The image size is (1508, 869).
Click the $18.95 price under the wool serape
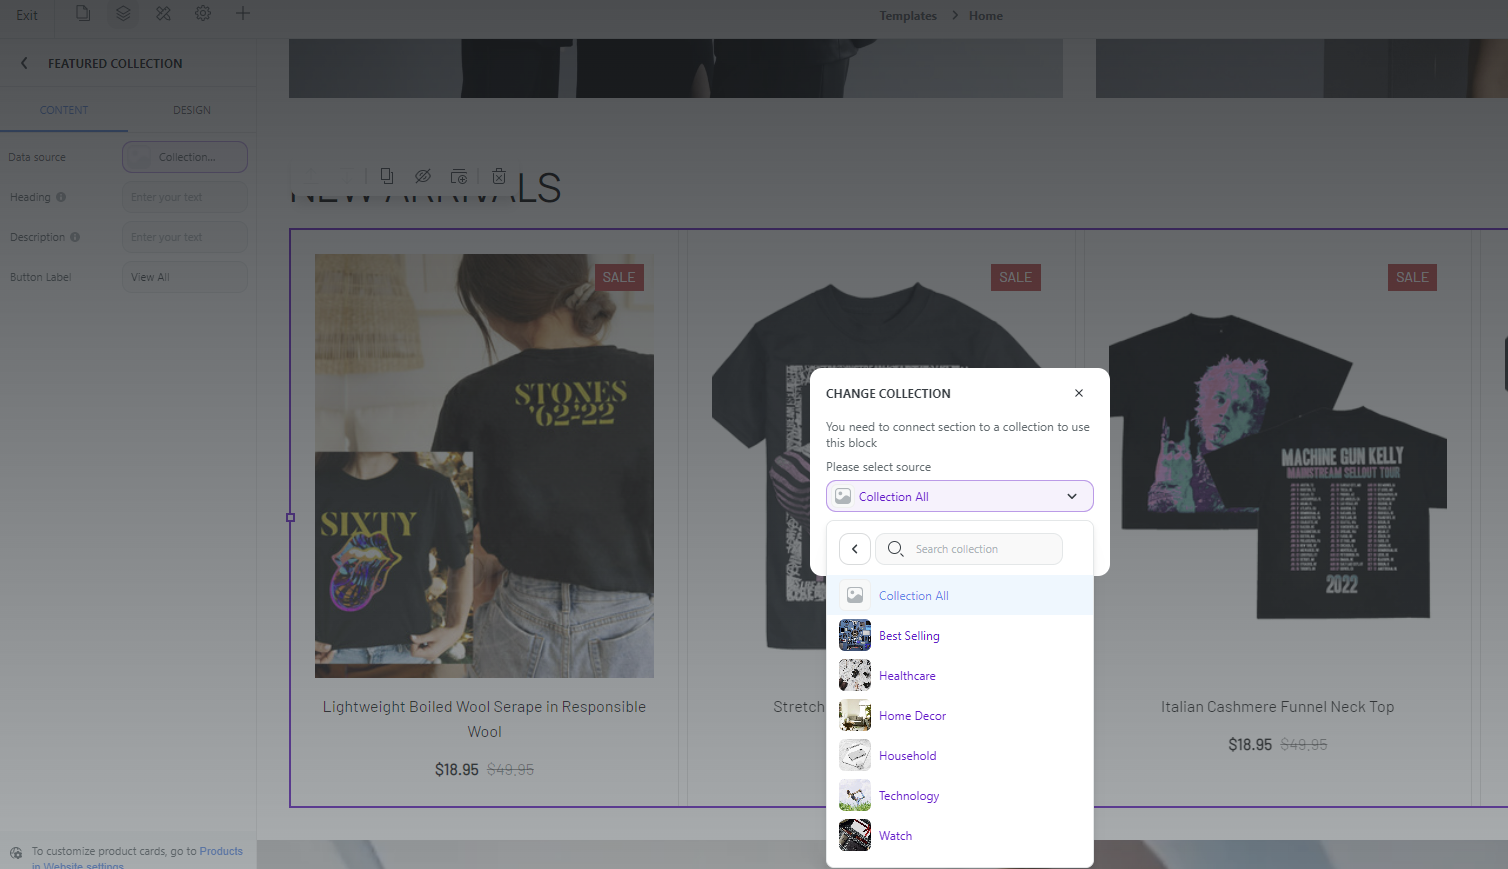click(457, 769)
